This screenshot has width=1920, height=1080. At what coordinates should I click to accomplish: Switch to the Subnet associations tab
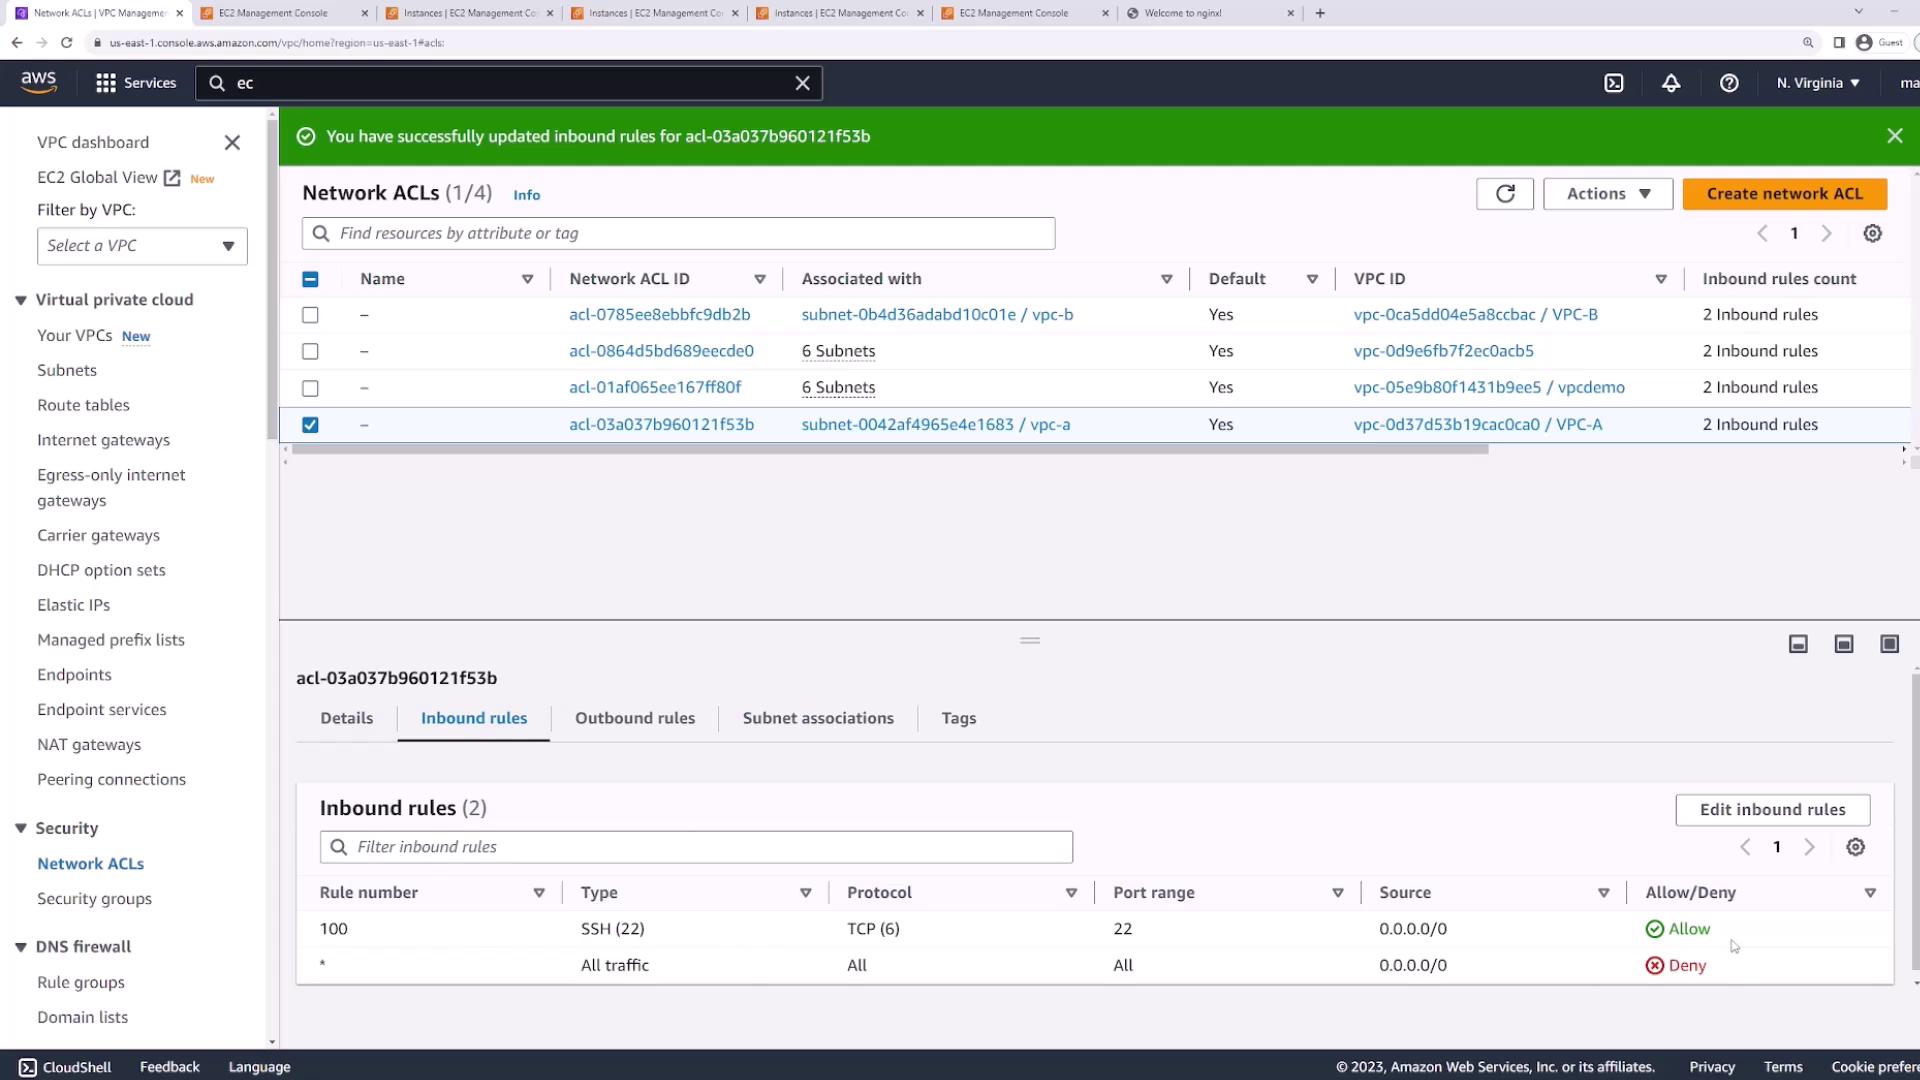(817, 718)
